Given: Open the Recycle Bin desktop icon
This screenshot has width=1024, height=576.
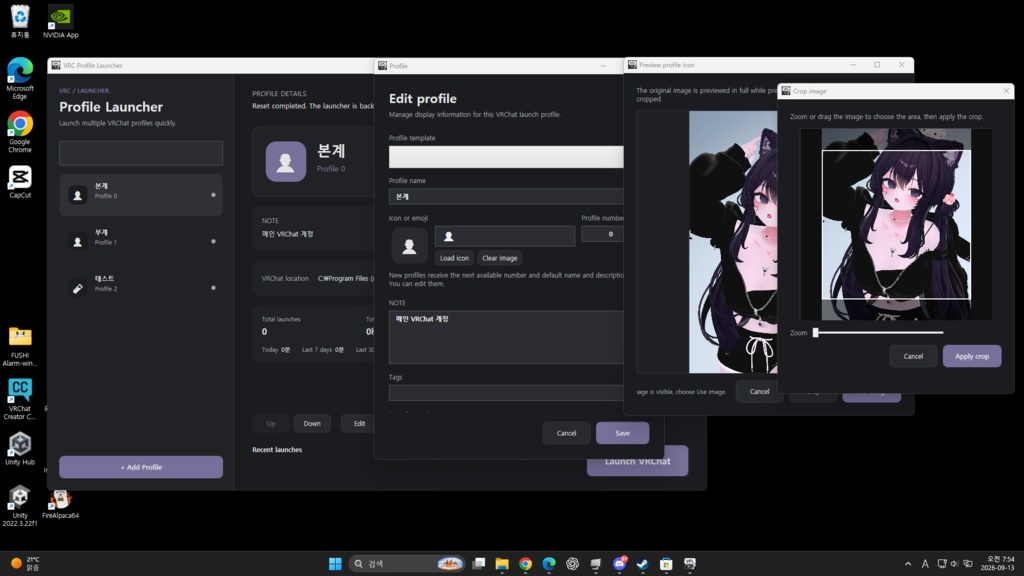Looking at the screenshot, I should coord(20,22).
